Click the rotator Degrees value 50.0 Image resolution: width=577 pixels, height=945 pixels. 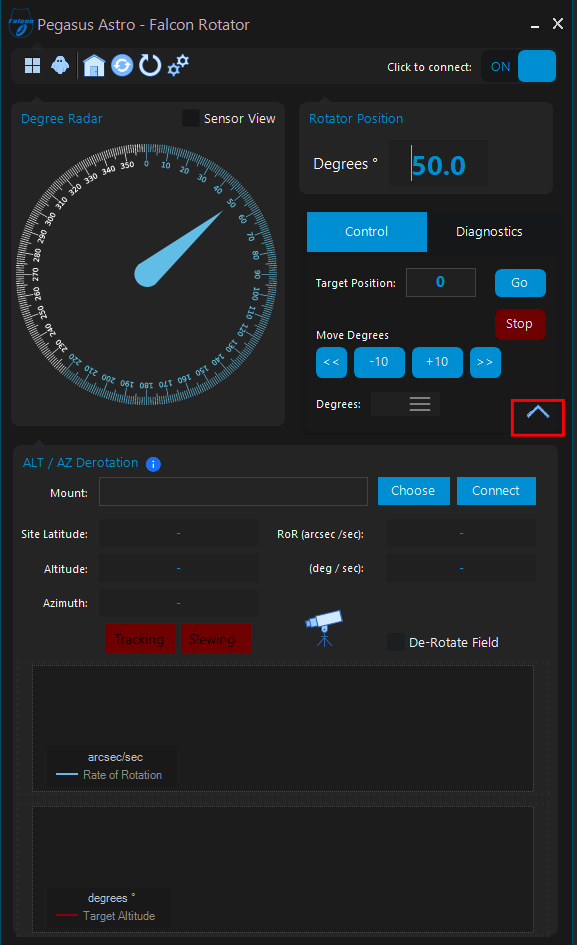click(438, 163)
